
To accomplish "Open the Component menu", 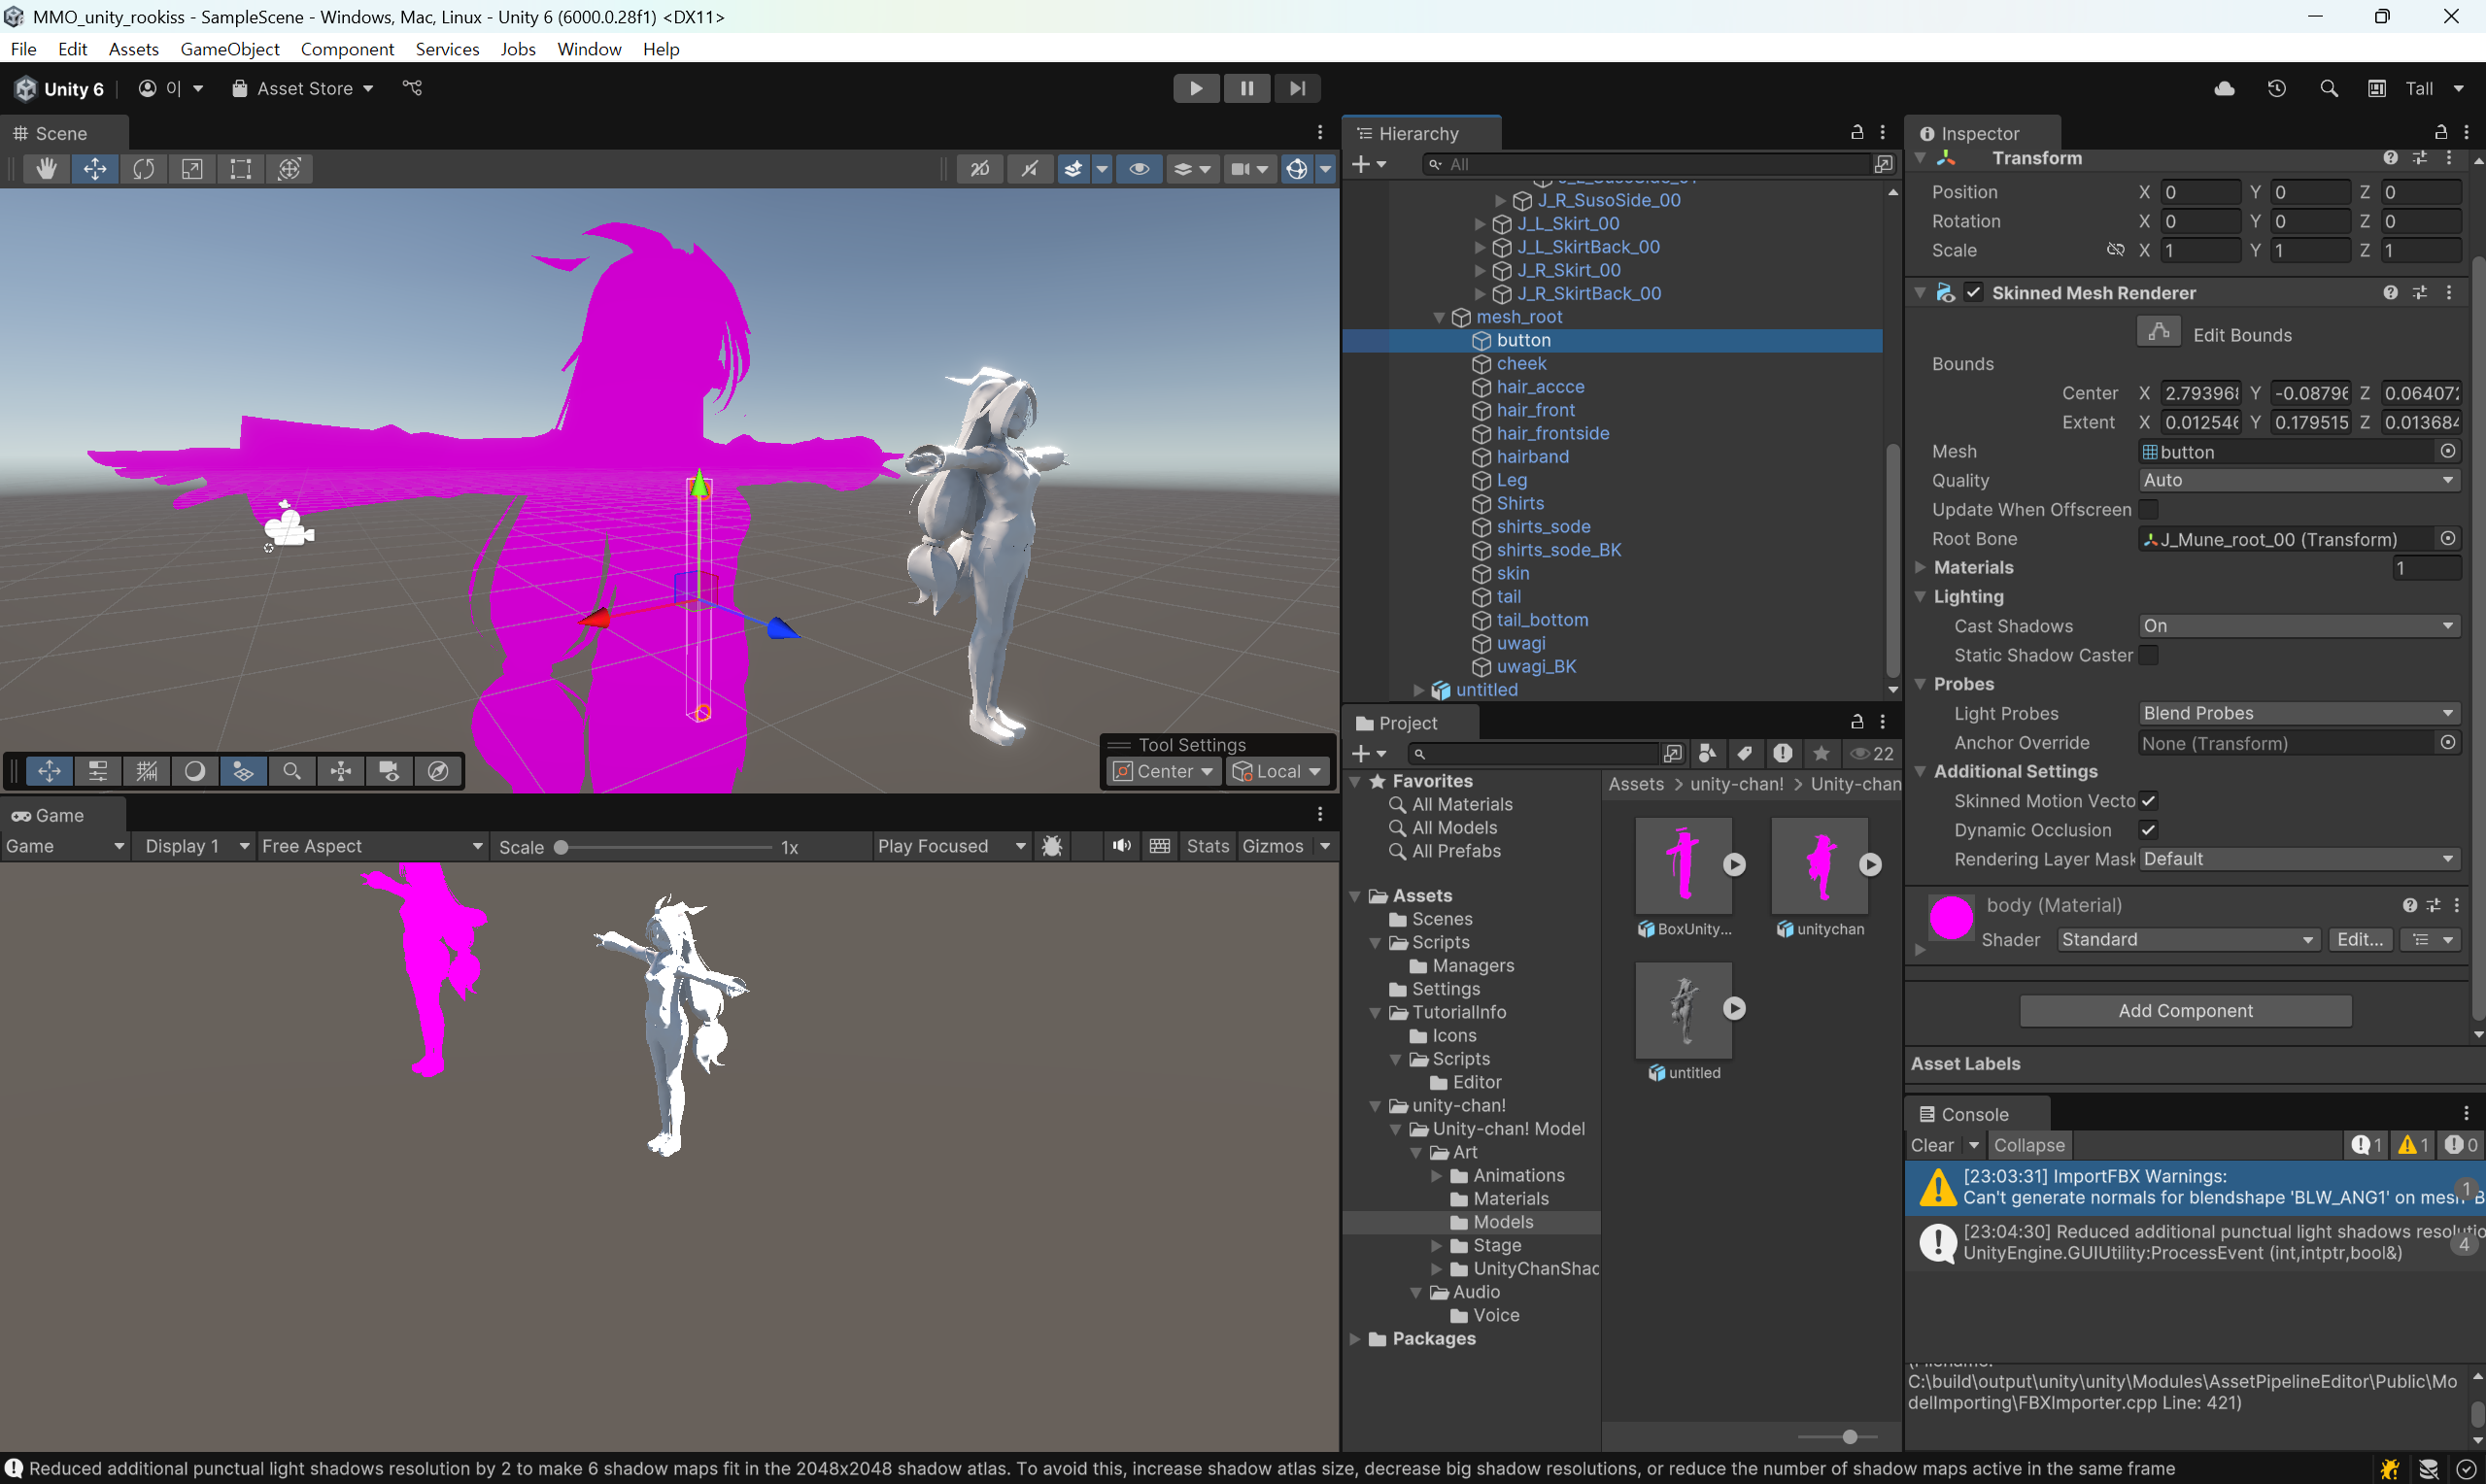I will (347, 49).
